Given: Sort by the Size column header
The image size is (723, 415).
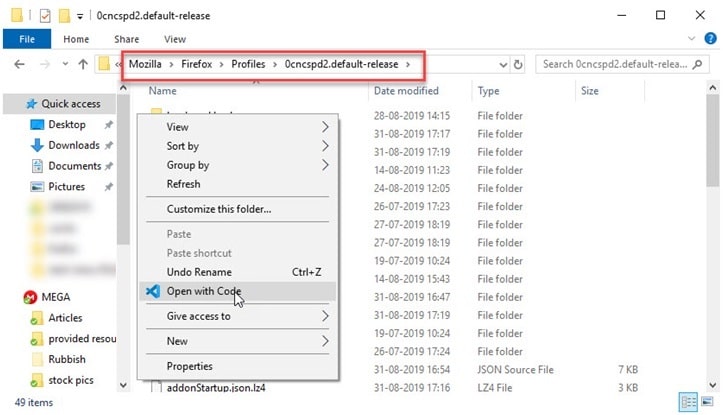Looking at the screenshot, I should pyautogui.click(x=590, y=91).
